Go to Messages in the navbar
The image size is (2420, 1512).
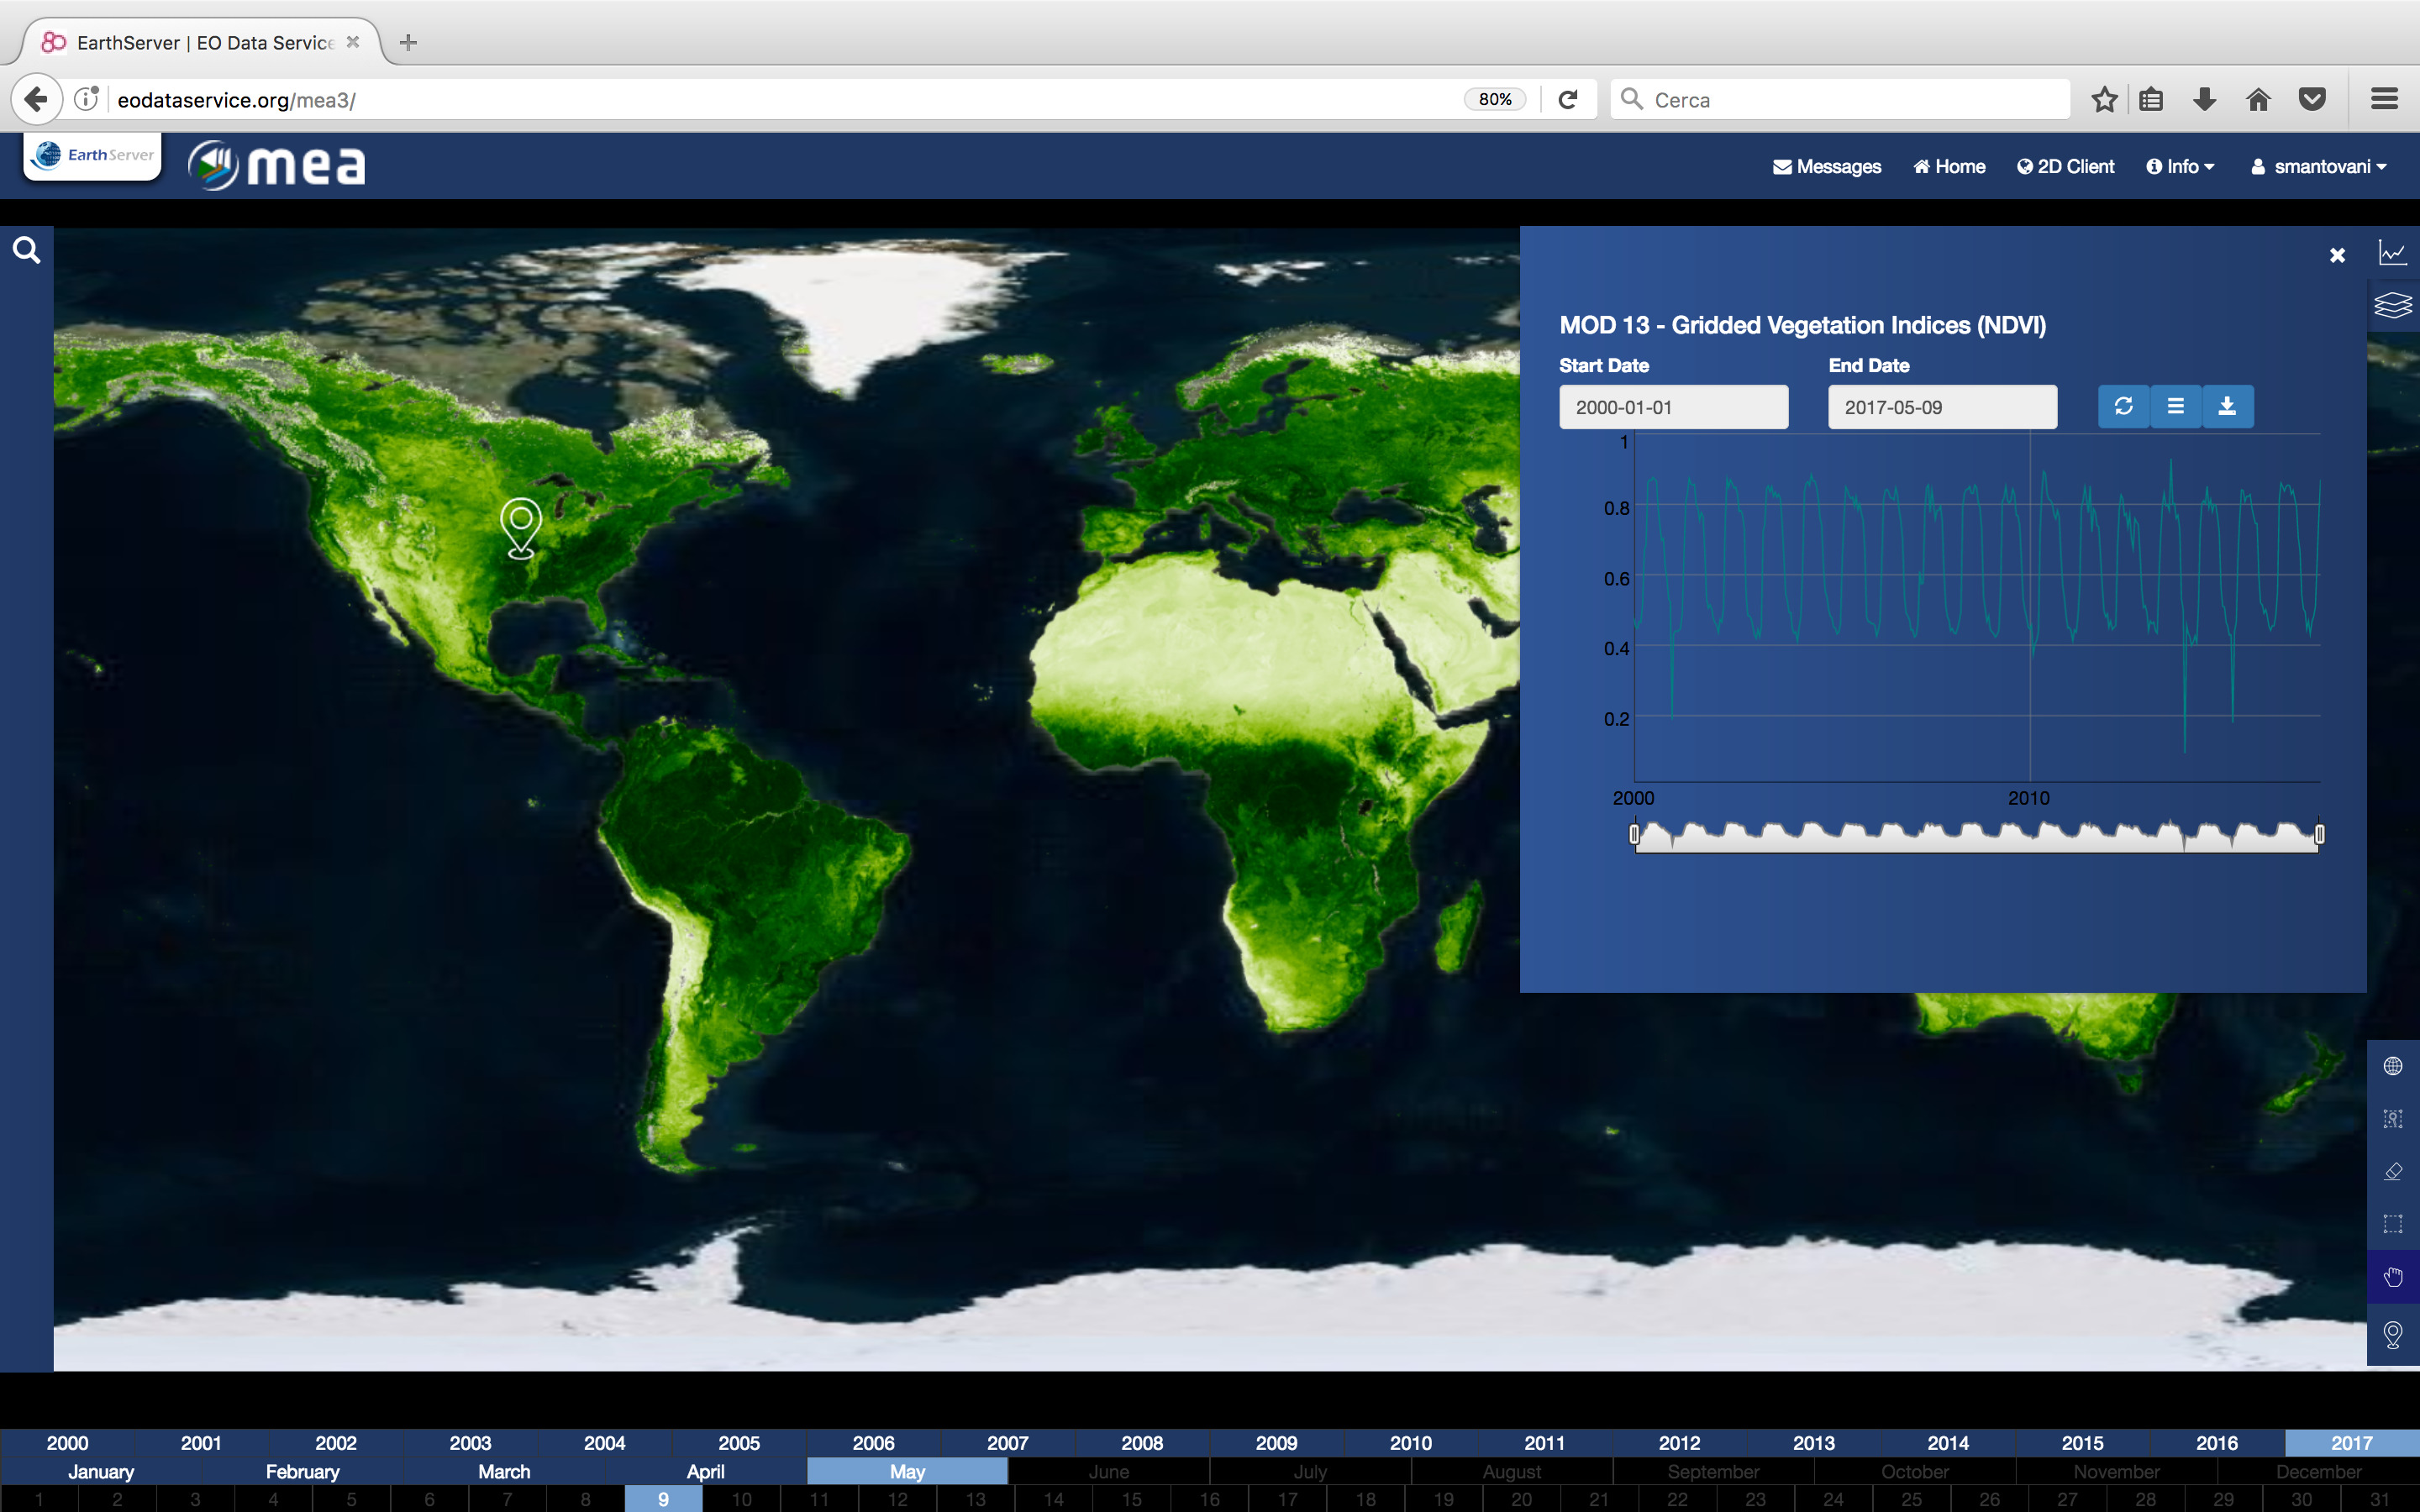pyautogui.click(x=1827, y=166)
